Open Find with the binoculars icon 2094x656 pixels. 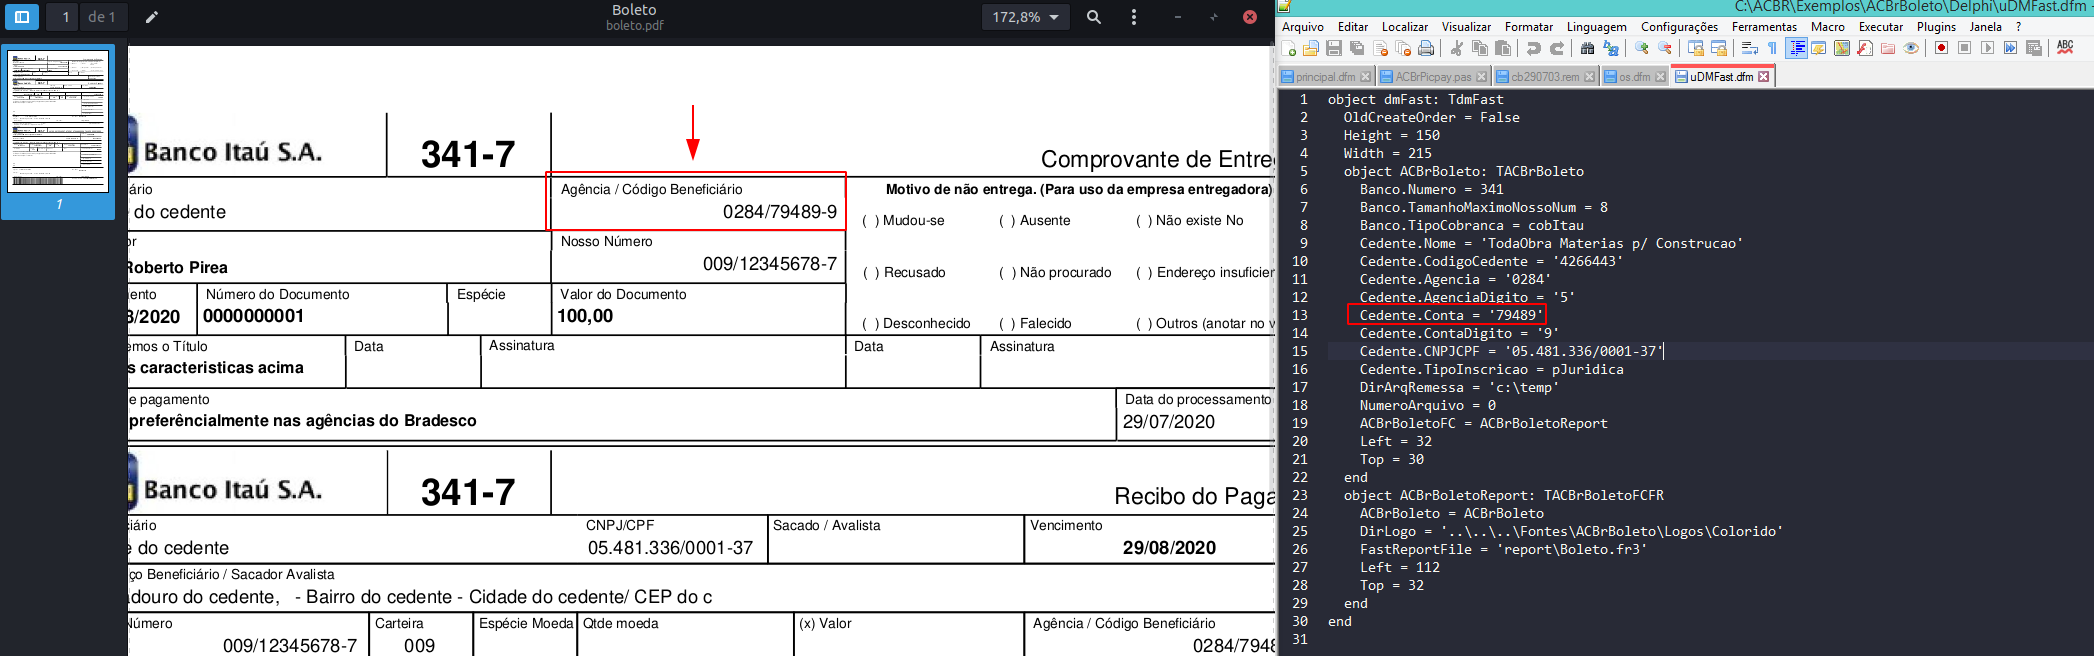[1587, 48]
